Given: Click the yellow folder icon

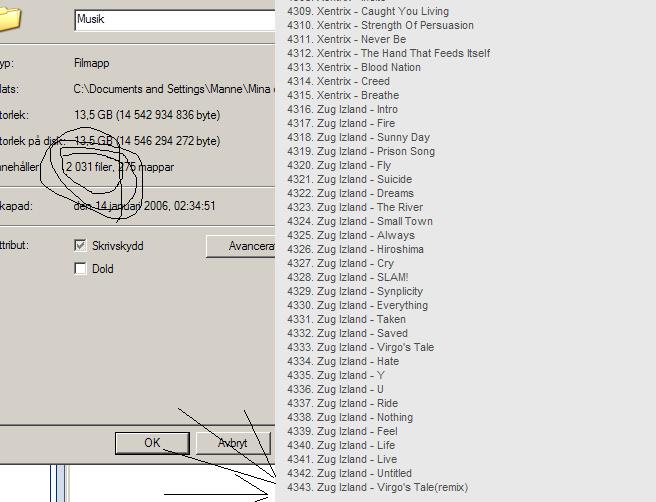Looking at the screenshot, I should pyautogui.click(x=9, y=19).
